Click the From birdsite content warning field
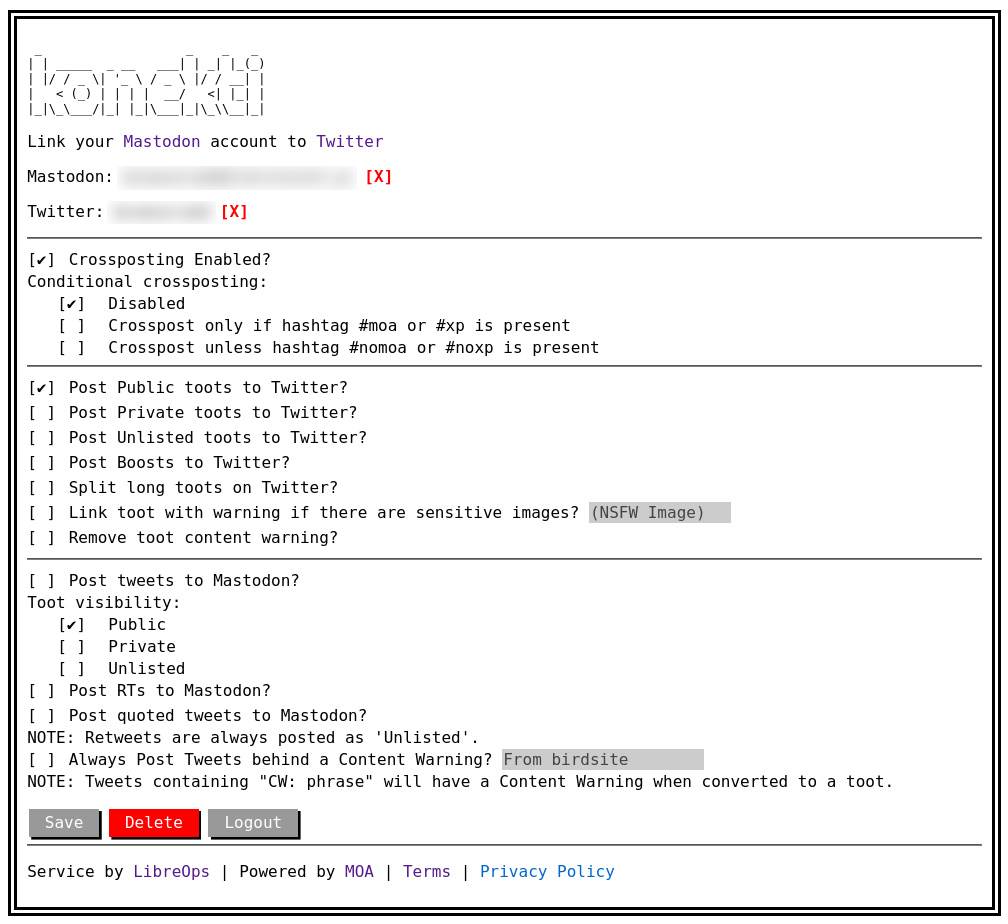Screen dimensions: 1008x924 602,760
